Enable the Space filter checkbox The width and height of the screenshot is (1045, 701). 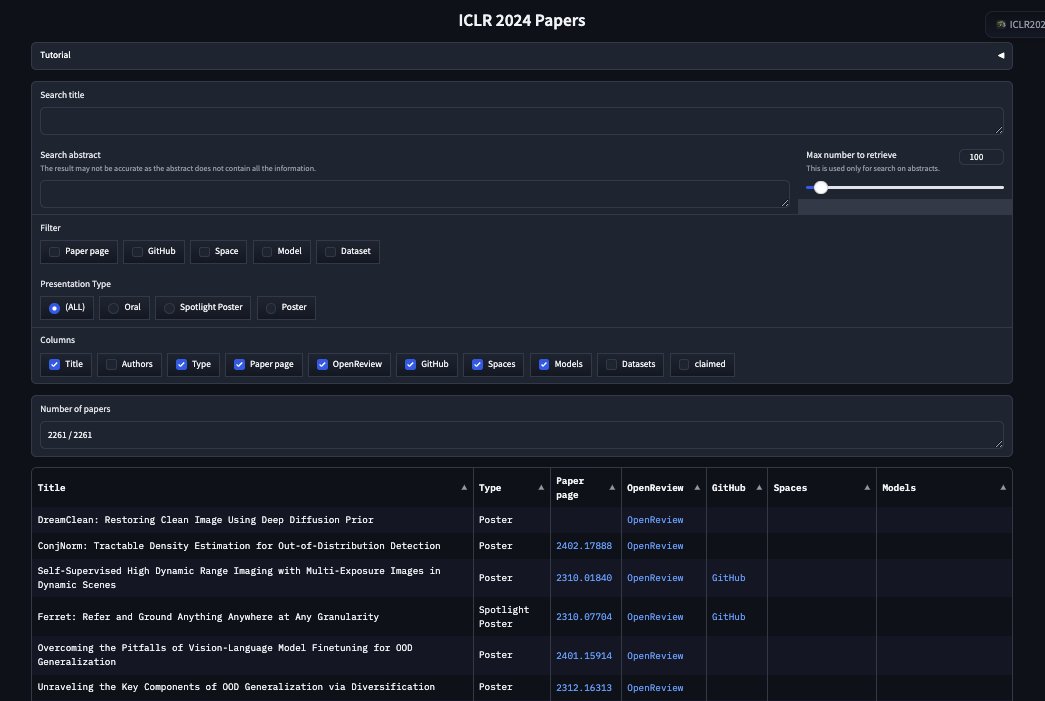(205, 252)
